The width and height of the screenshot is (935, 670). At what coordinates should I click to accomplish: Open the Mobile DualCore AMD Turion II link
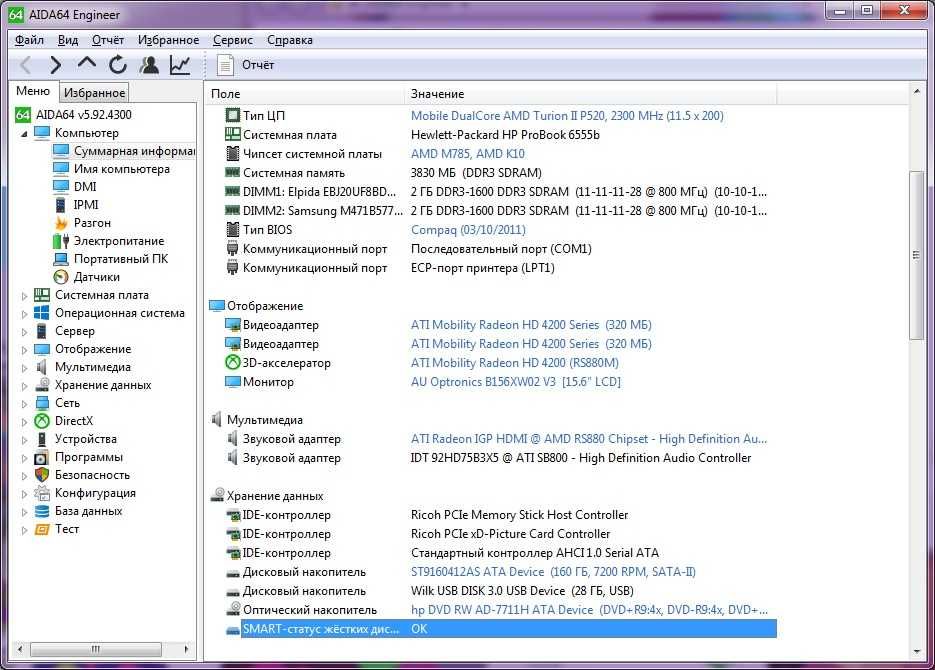(566, 115)
